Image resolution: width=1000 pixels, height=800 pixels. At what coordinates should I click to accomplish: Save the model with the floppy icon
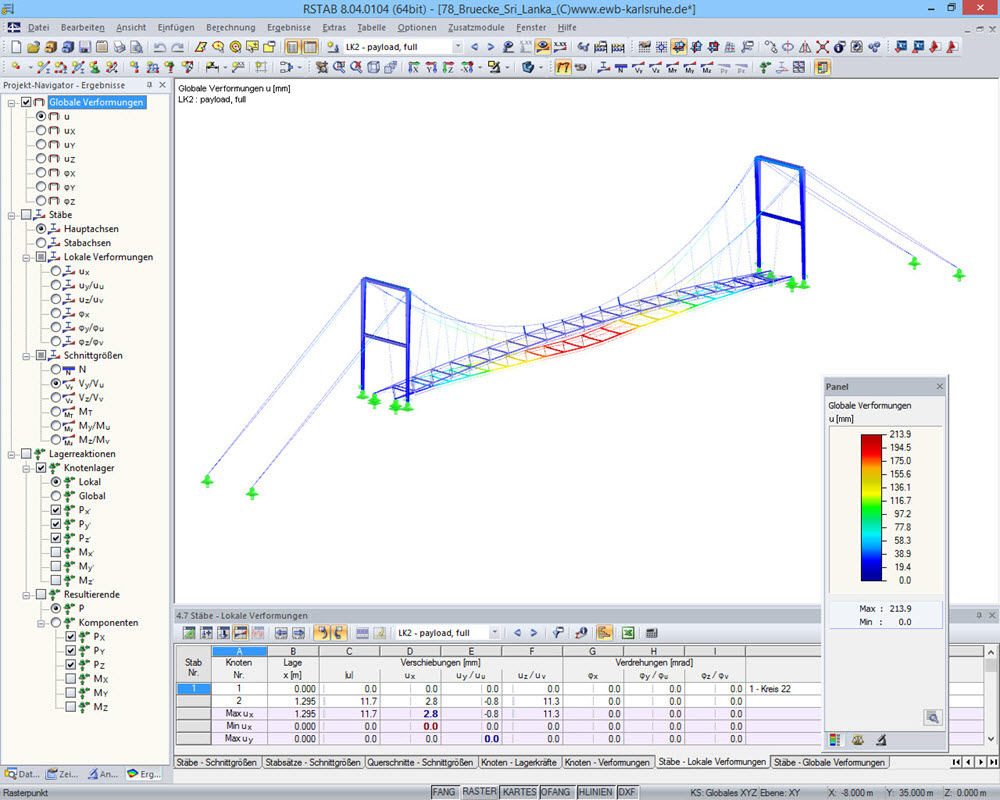85,47
